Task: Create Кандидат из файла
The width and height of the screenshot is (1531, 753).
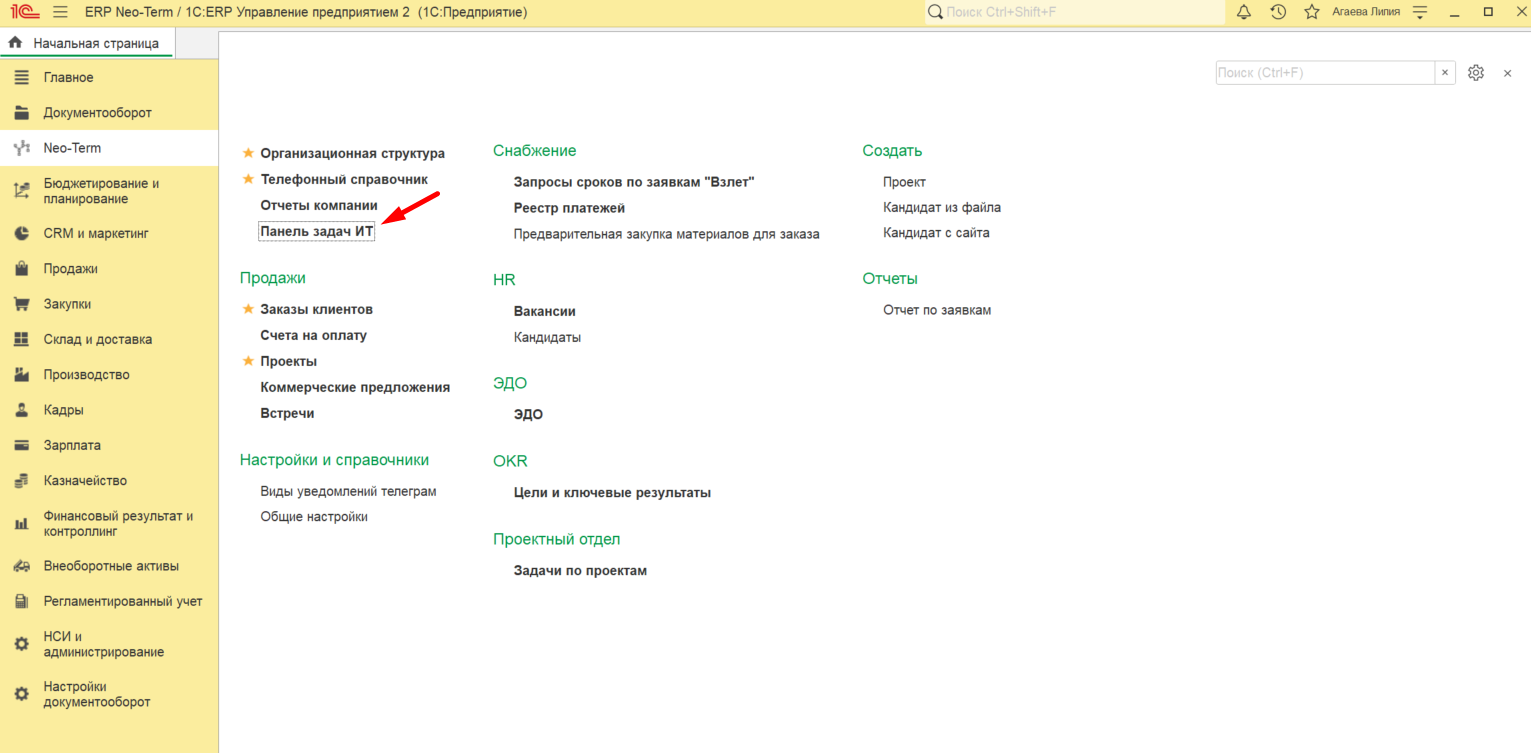Action: click(x=942, y=207)
